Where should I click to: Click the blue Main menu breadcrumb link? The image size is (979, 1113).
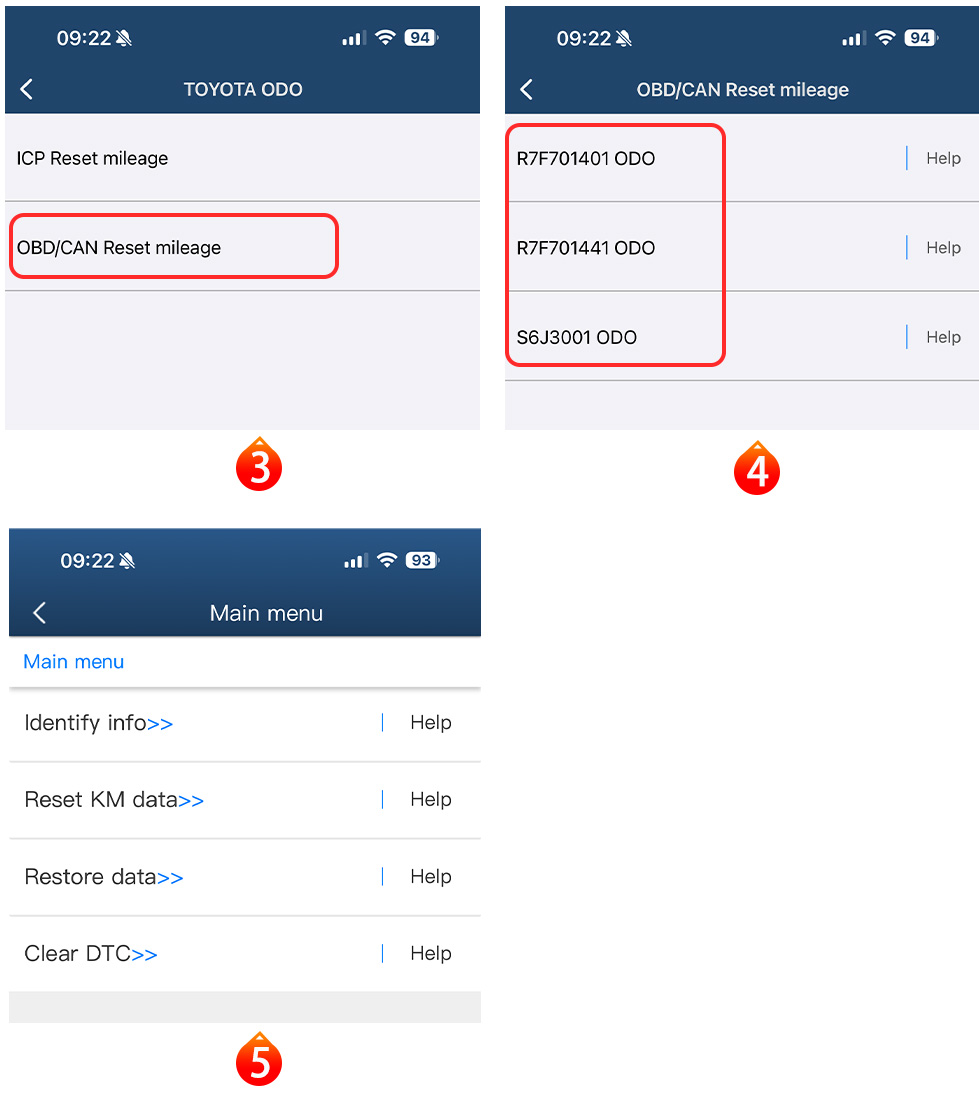(74, 662)
